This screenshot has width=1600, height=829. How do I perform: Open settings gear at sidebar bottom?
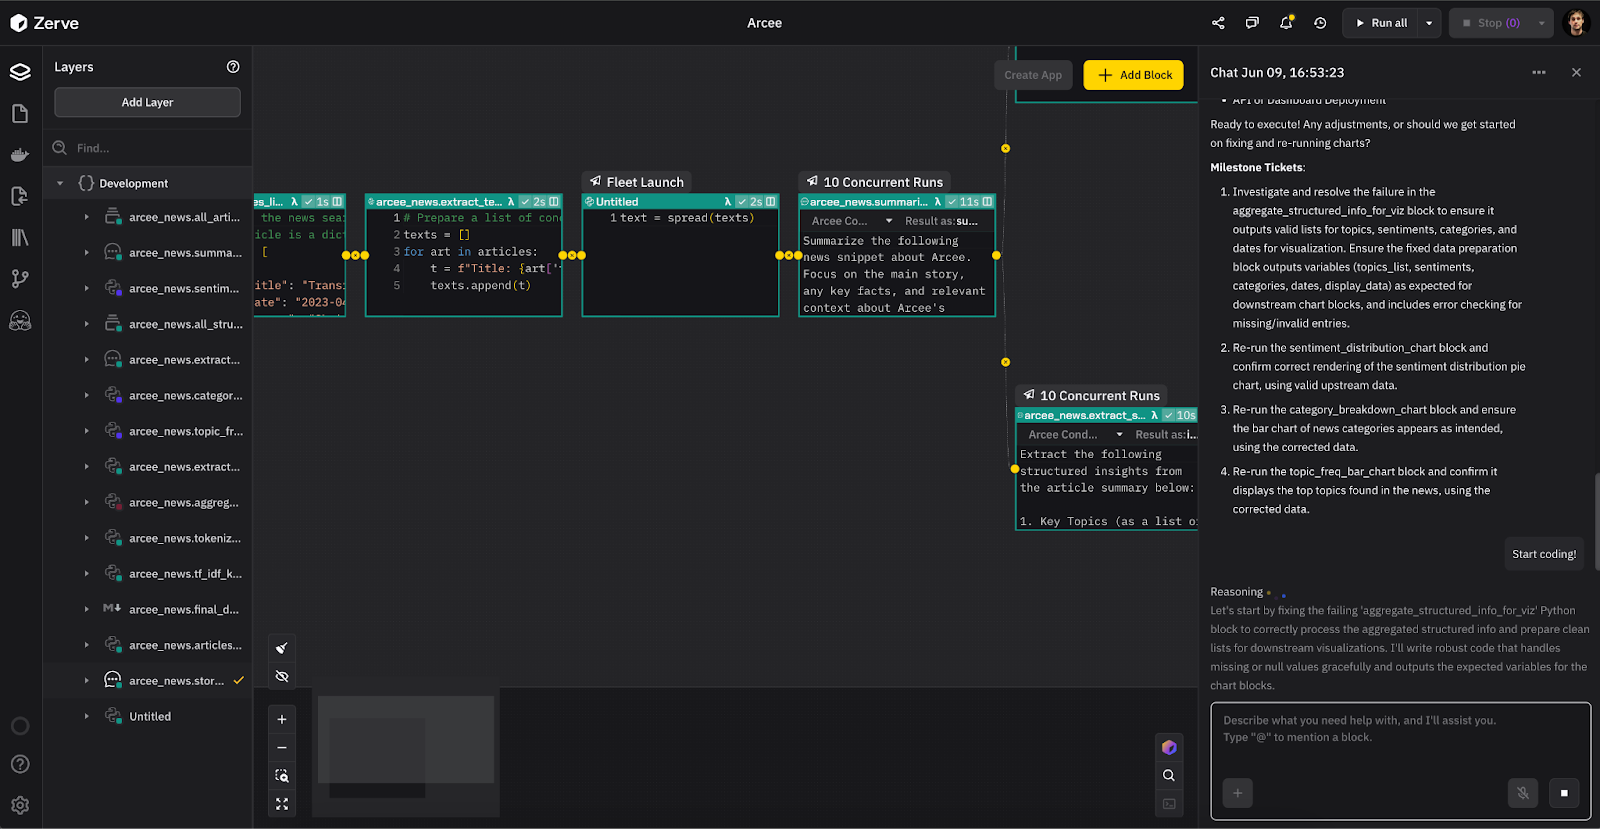click(x=20, y=805)
